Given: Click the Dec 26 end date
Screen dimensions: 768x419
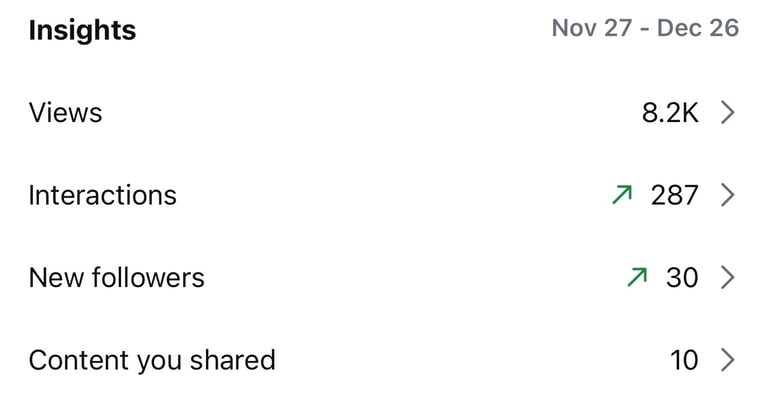Looking at the screenshot, I should point(700,28).
